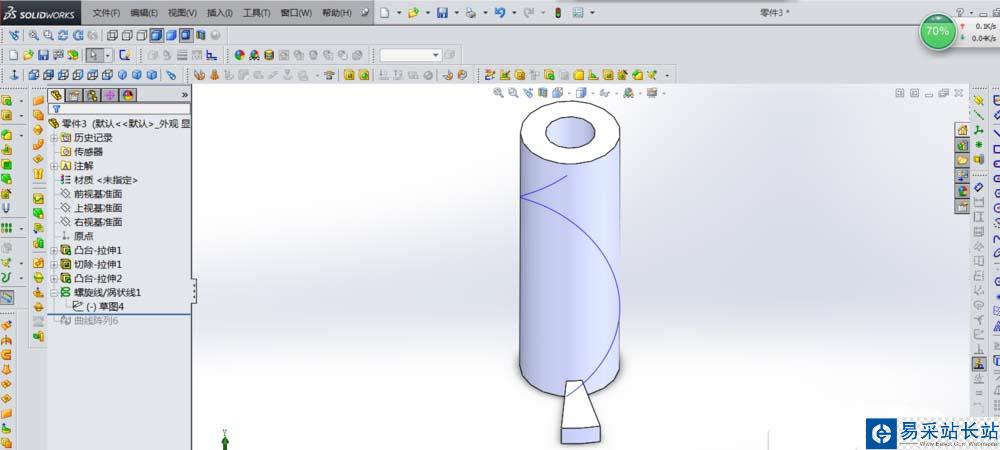Expand the manager pane tabs with the chevron

tap(185, 95)
